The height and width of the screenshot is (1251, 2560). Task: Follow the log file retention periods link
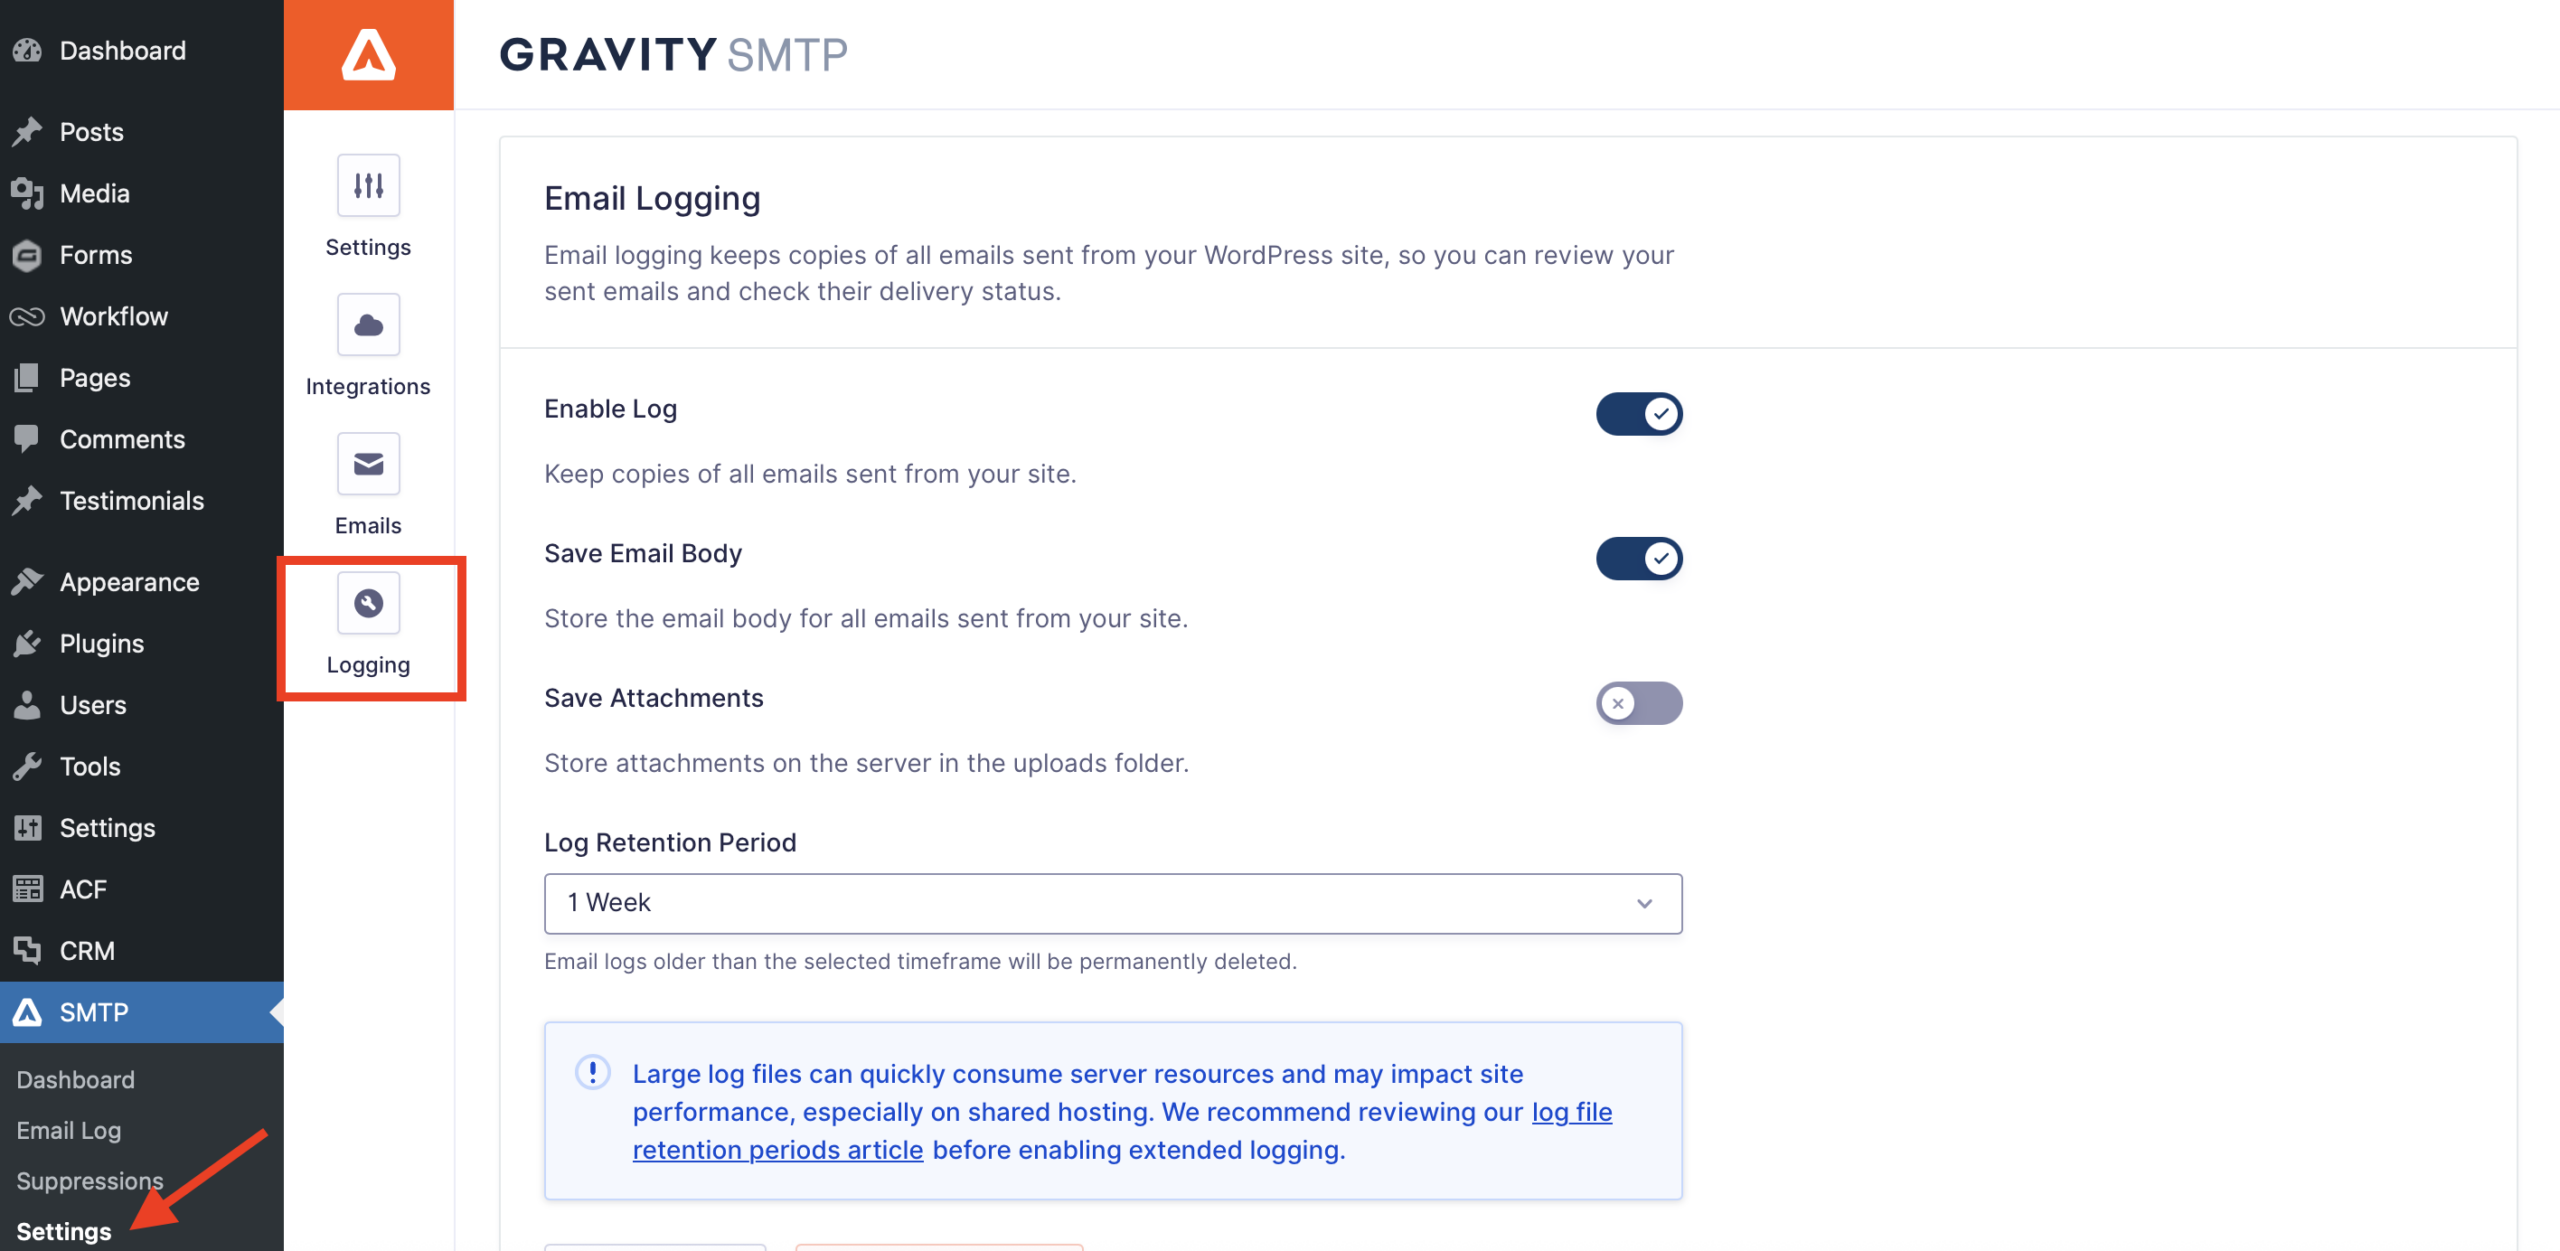1571,1112
